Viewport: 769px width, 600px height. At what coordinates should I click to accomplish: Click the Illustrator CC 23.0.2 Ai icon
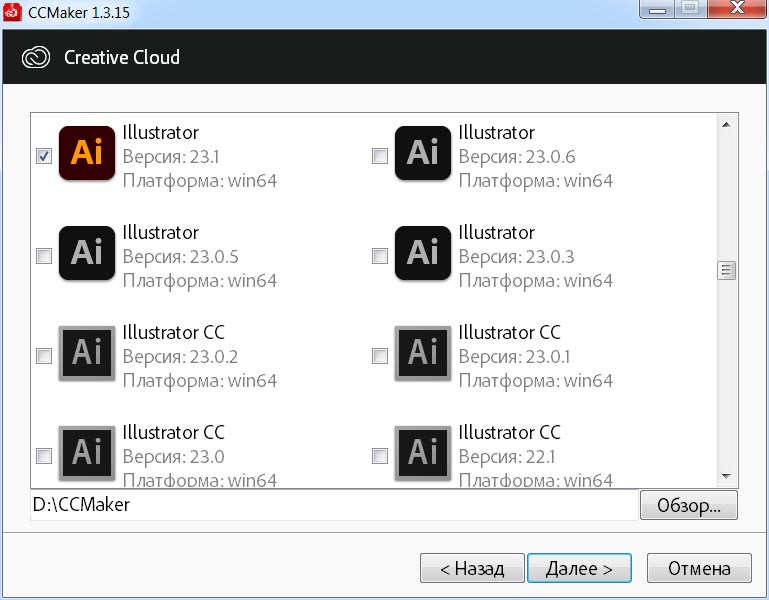coord(87,353)
